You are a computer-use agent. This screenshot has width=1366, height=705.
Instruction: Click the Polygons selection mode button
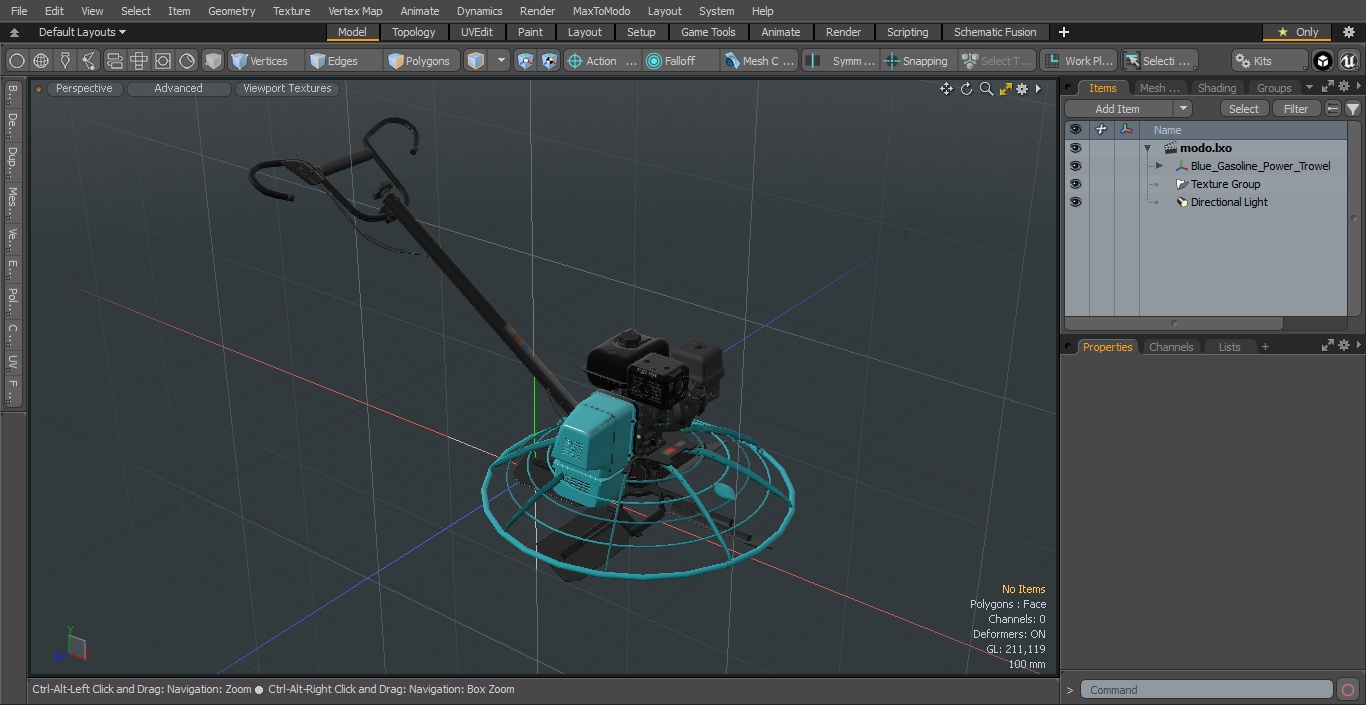[419, 61]
